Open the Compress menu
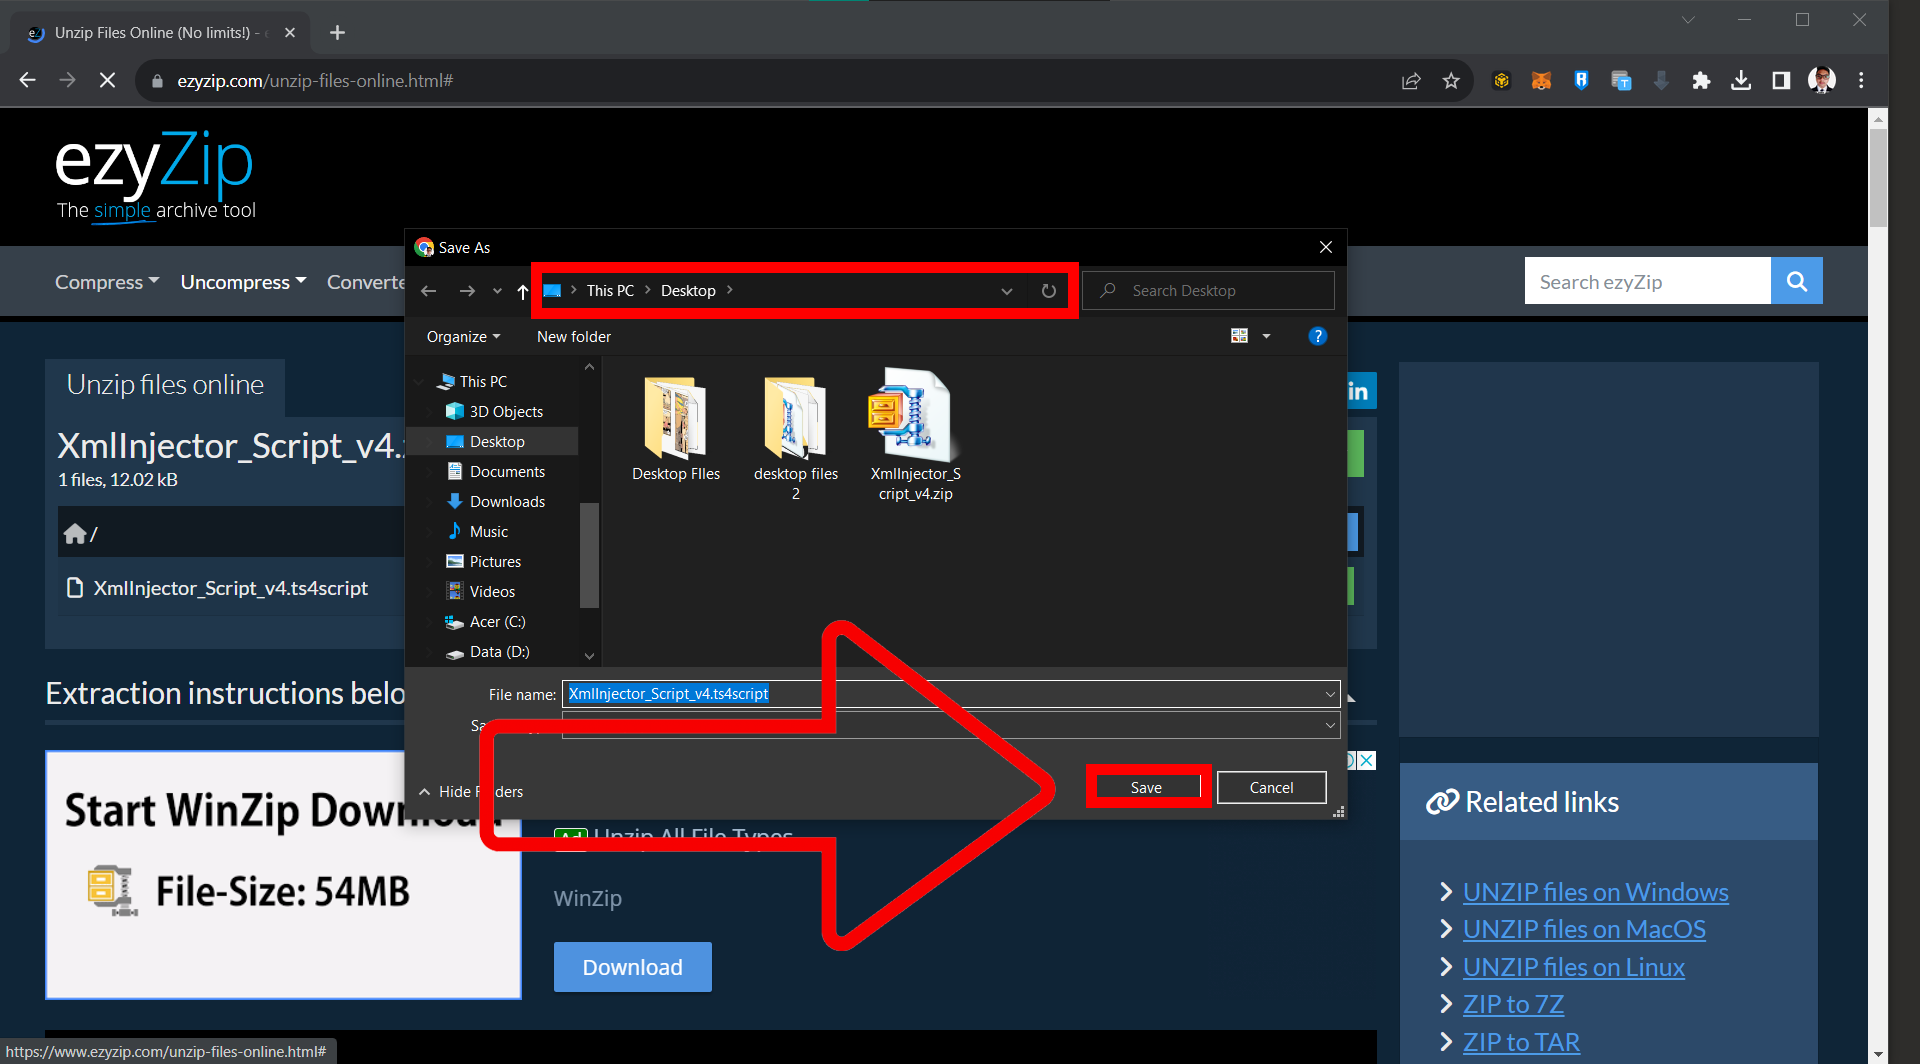The image size is (1920, 1064). point(106,281)
